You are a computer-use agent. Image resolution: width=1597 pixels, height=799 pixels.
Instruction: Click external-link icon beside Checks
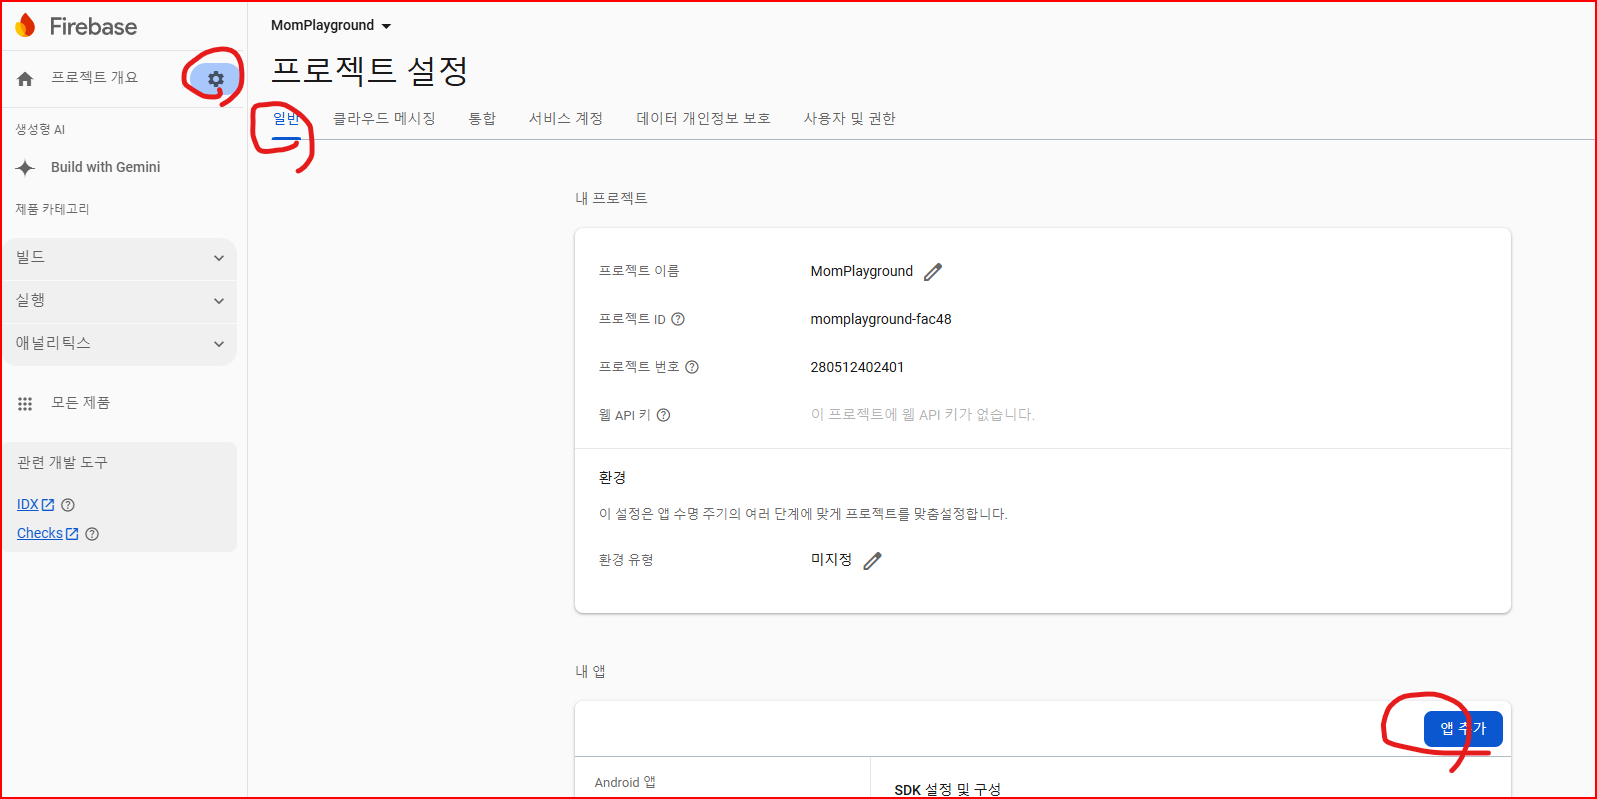tap(72, 534)
